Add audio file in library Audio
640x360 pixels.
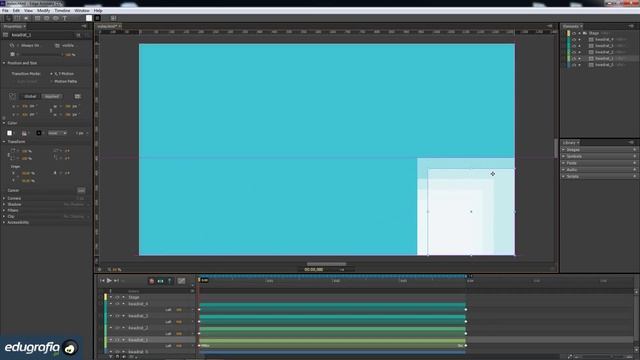point(635,169)
